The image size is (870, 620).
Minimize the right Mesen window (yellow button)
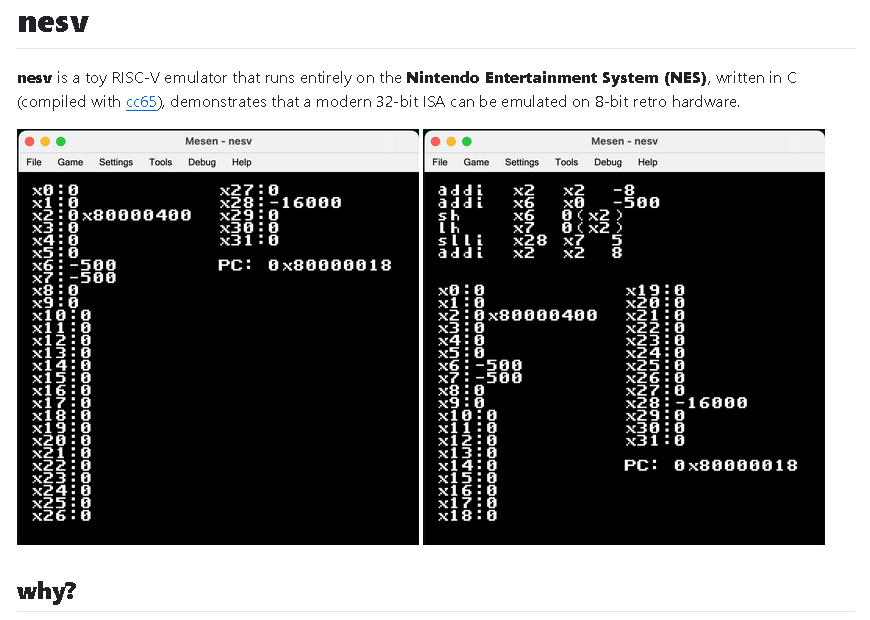point(452,142)
